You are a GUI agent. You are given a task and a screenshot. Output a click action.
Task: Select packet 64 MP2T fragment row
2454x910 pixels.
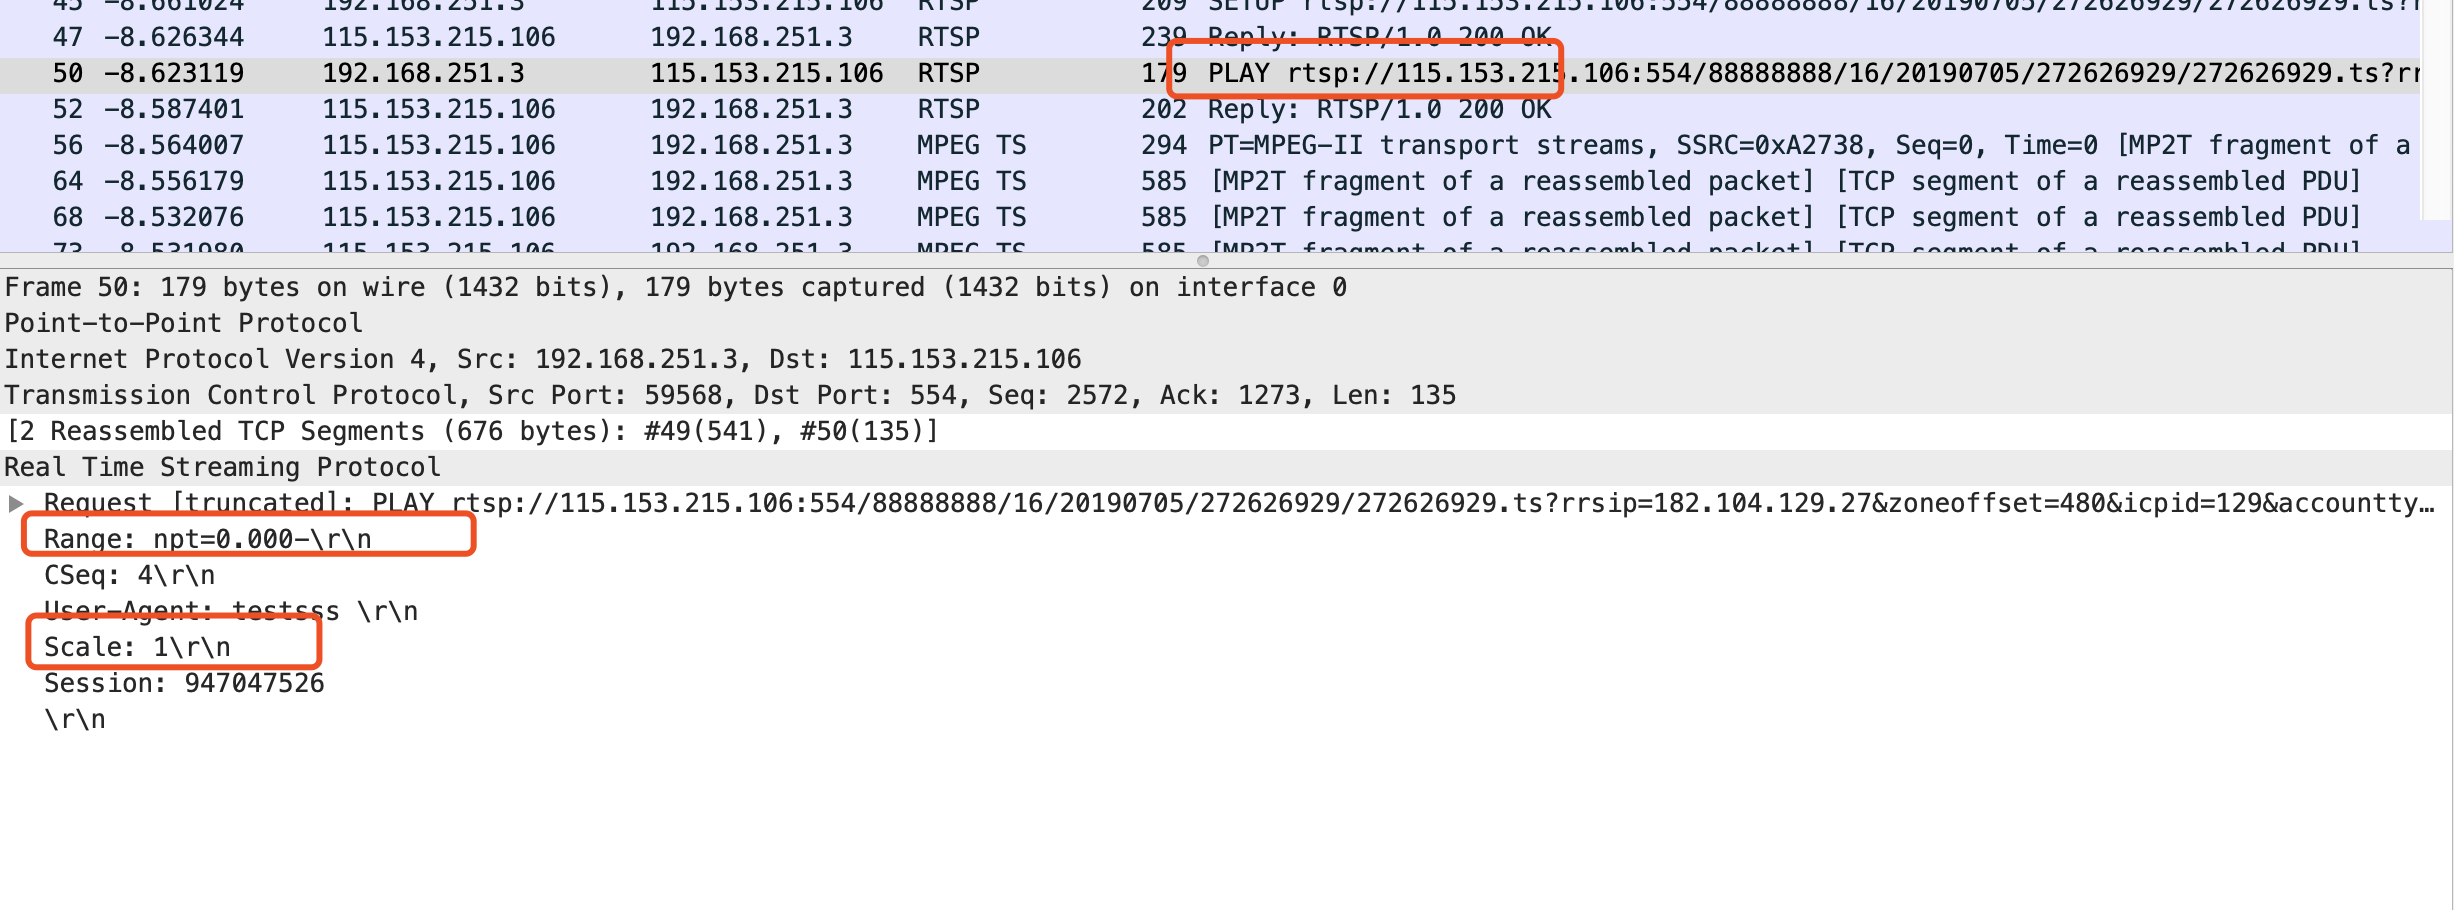700,181
